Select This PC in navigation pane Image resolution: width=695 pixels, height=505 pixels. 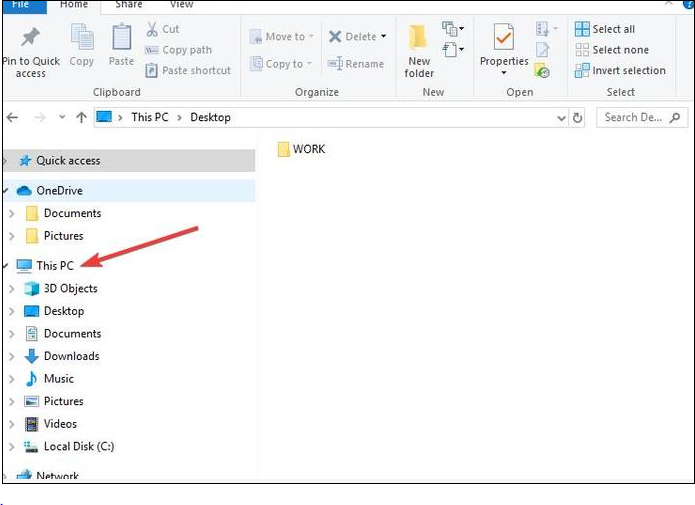54,265
